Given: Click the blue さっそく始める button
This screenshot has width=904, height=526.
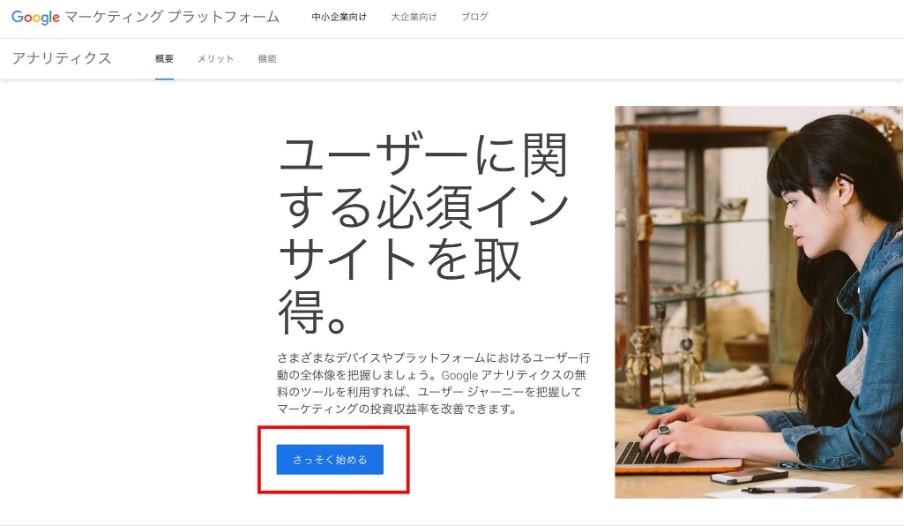Looking at the screenshot, I should [330, 460].
